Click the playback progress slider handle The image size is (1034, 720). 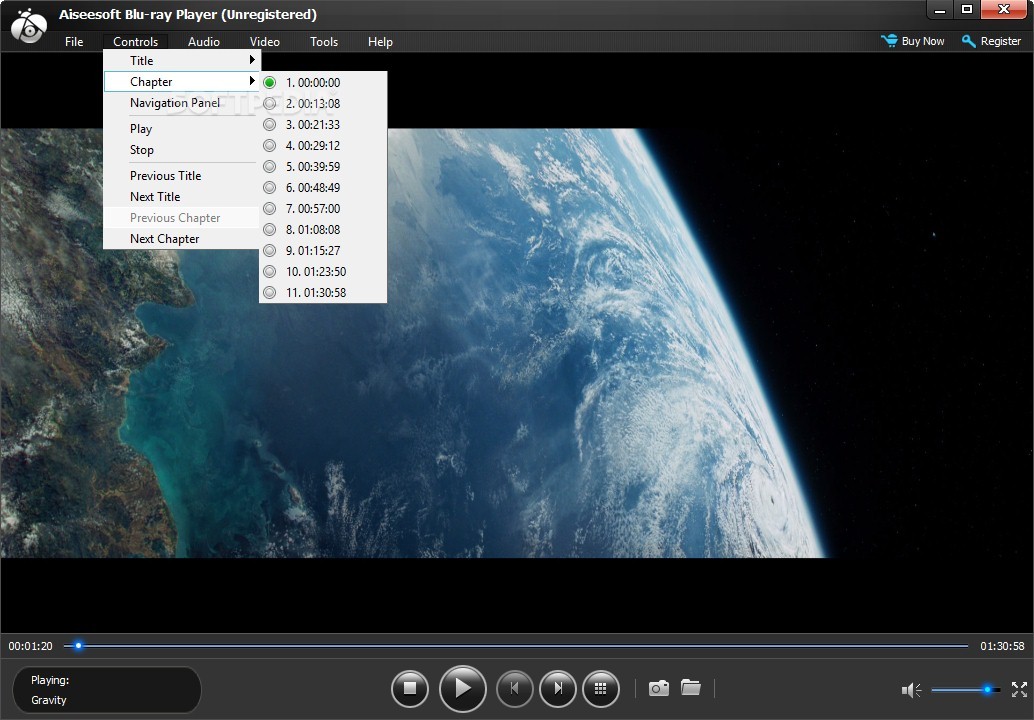click(78, 645)
